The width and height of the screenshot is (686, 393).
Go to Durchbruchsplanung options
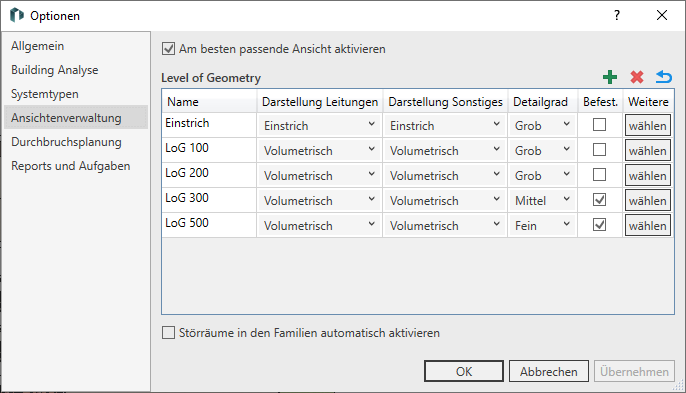pos(76,142)
